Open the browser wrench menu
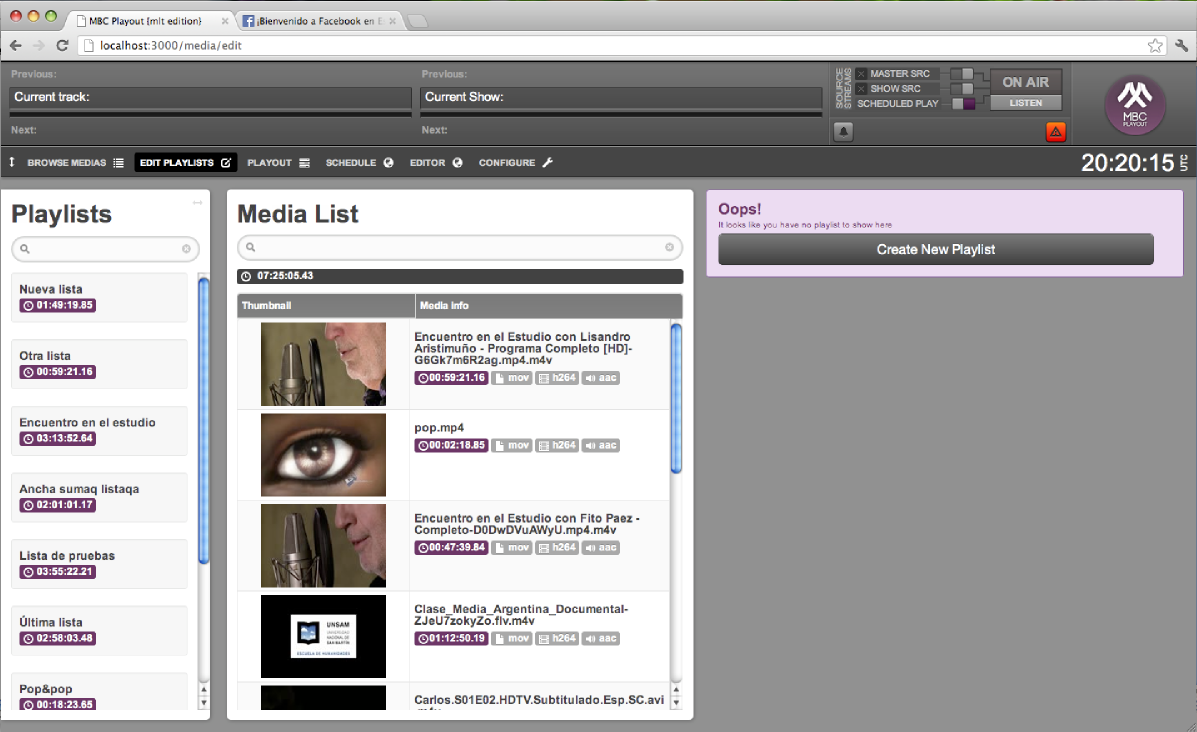Image resolution: width=1197 pixels, height=732 pixels. (1181, 45)
